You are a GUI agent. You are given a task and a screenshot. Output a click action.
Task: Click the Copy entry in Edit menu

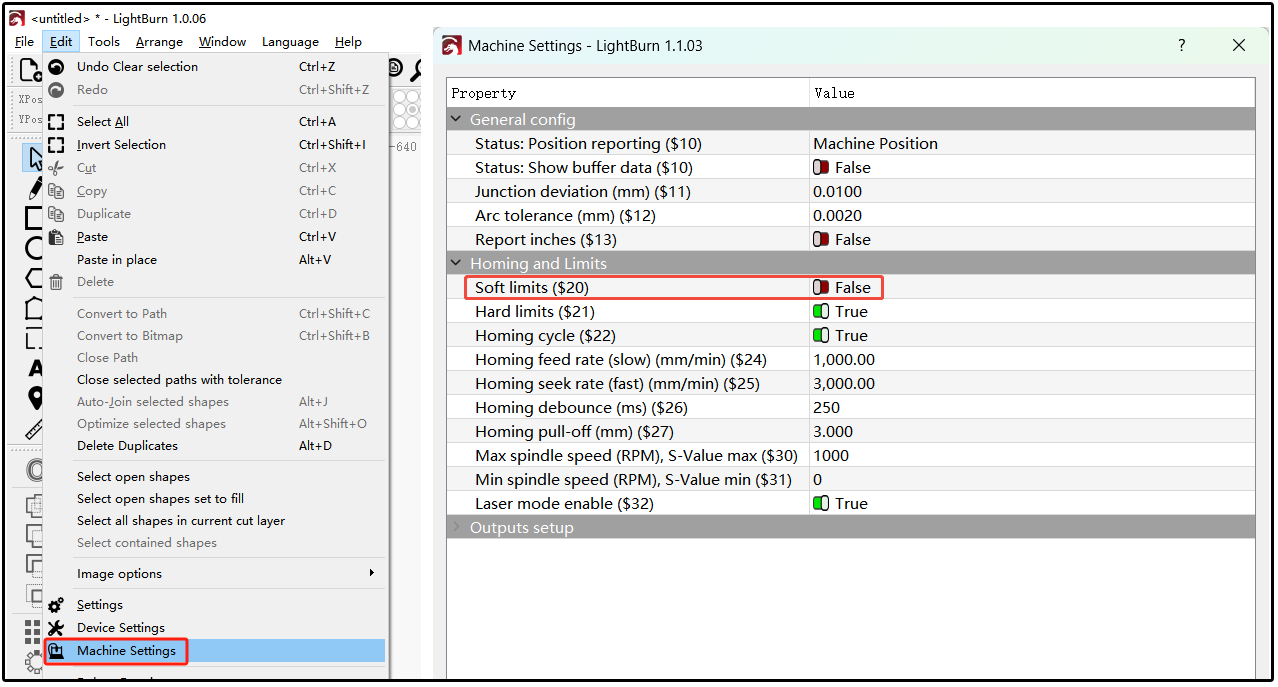click(x=214, y=191)
